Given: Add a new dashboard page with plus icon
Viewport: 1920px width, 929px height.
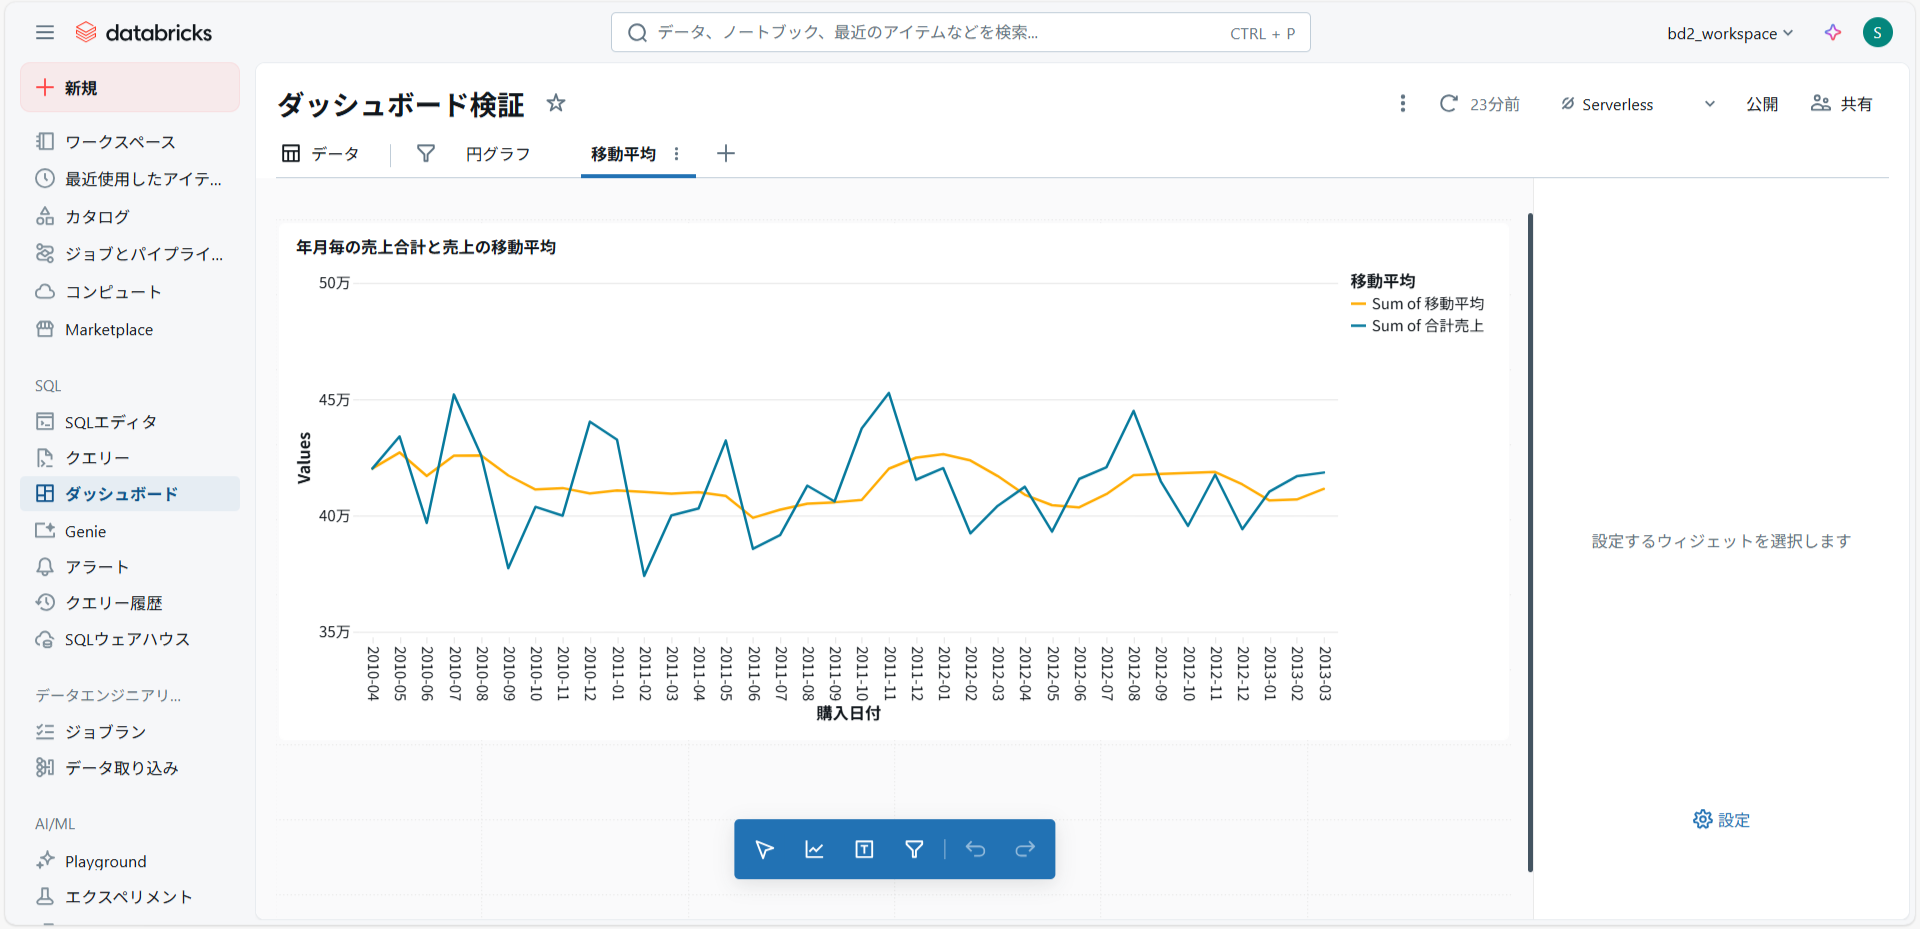Looking at the screenshot, I should point(726,154).
